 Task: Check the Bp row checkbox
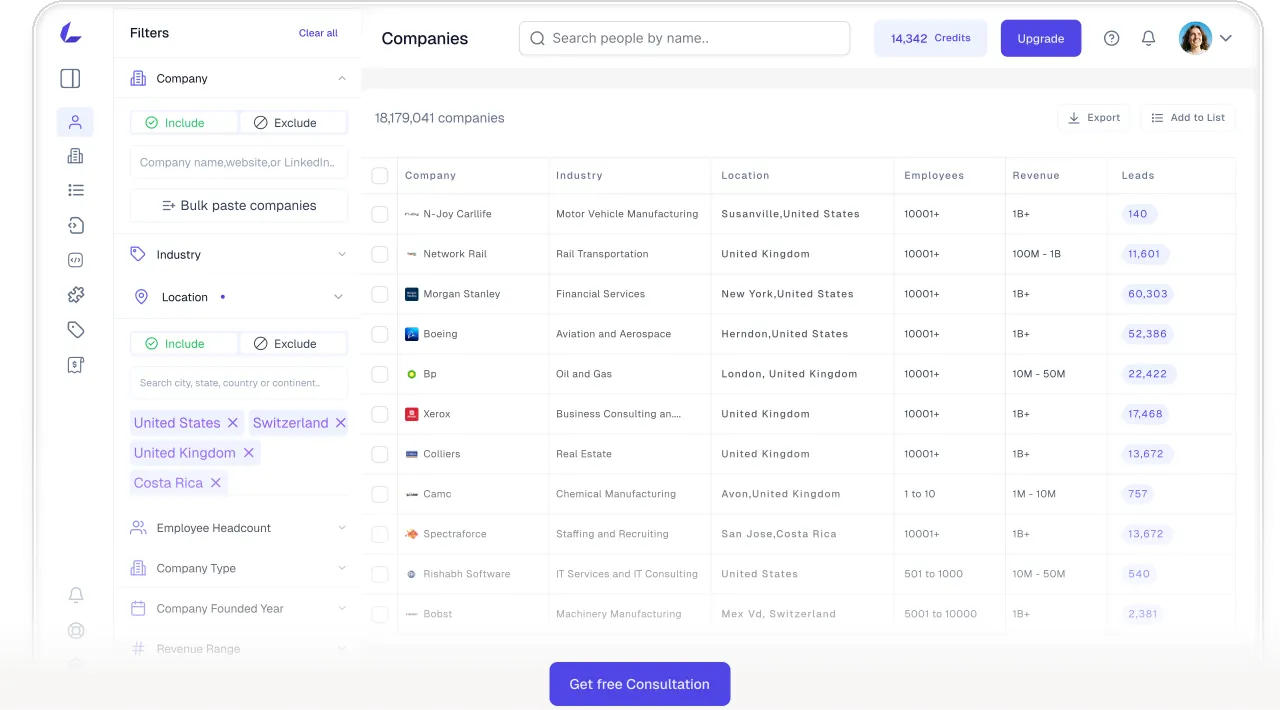379,374
